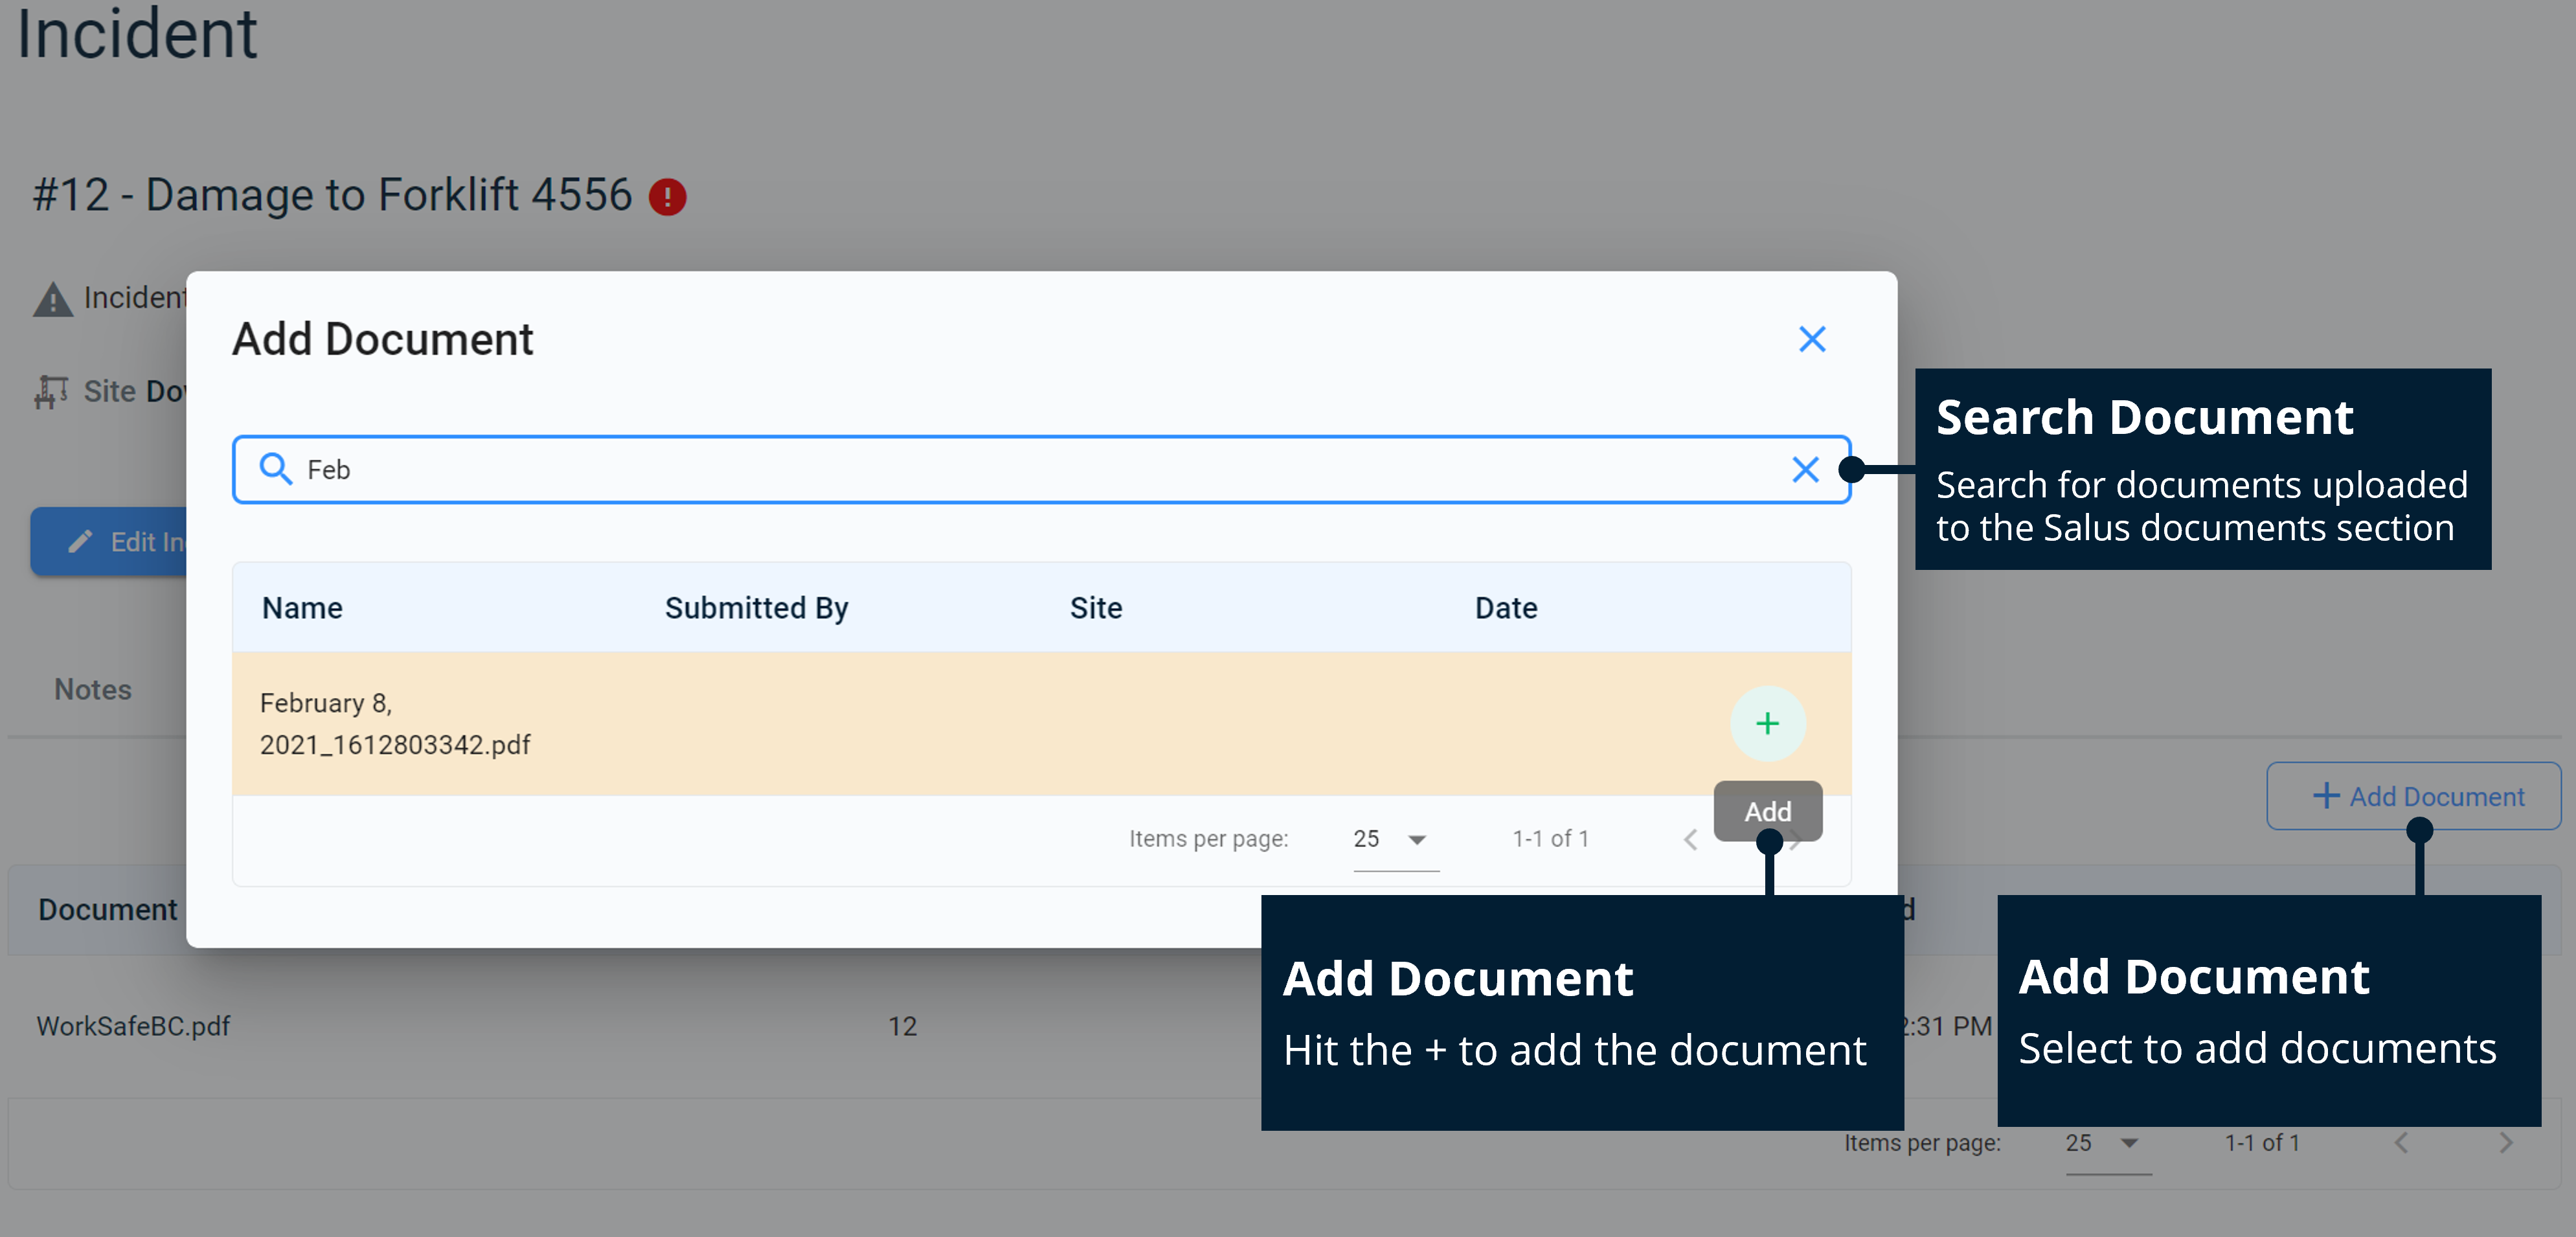Screen dimensions: 2576x1237
Task: Switch to the Notes tab
Action: 92,689
